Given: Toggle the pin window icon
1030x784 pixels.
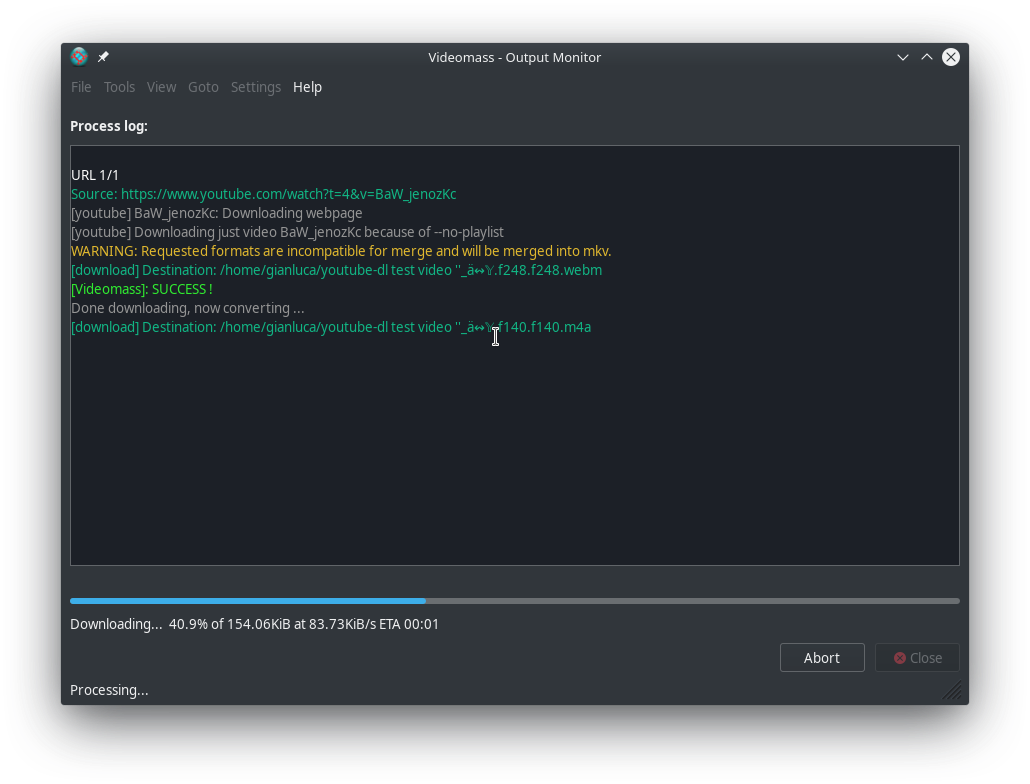Looking at the screenshot, I should click(103, 57).
